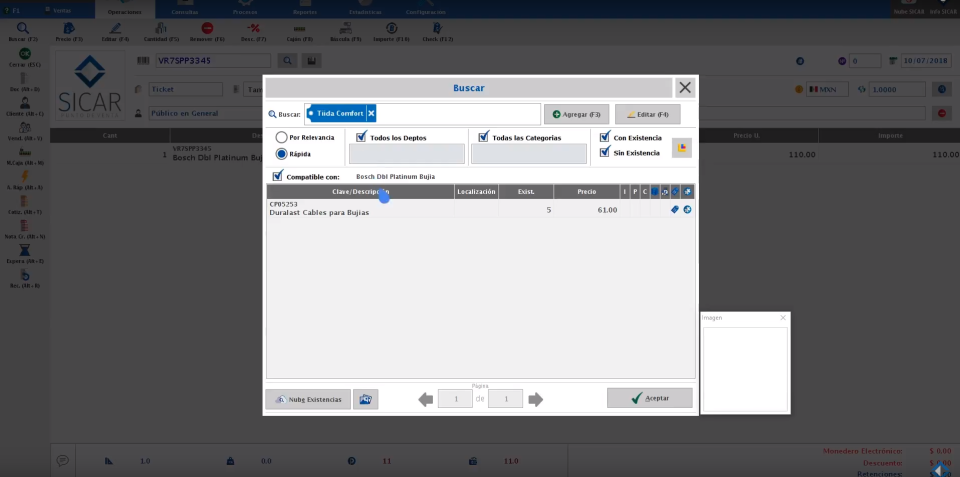Screen dimensions: 960x477
Task: Click the Nota Cr. (Alt+N) sidebar icon
Action: coord(24,225)
